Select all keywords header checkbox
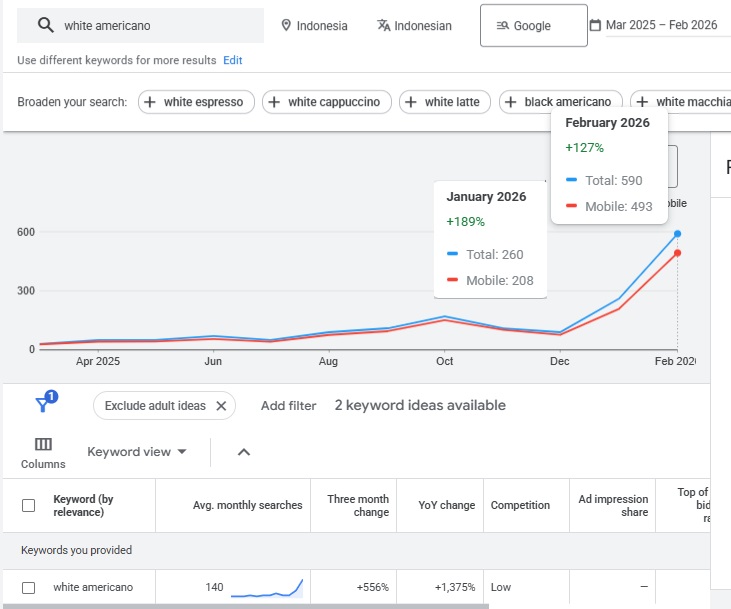 (x=29, y=505)
